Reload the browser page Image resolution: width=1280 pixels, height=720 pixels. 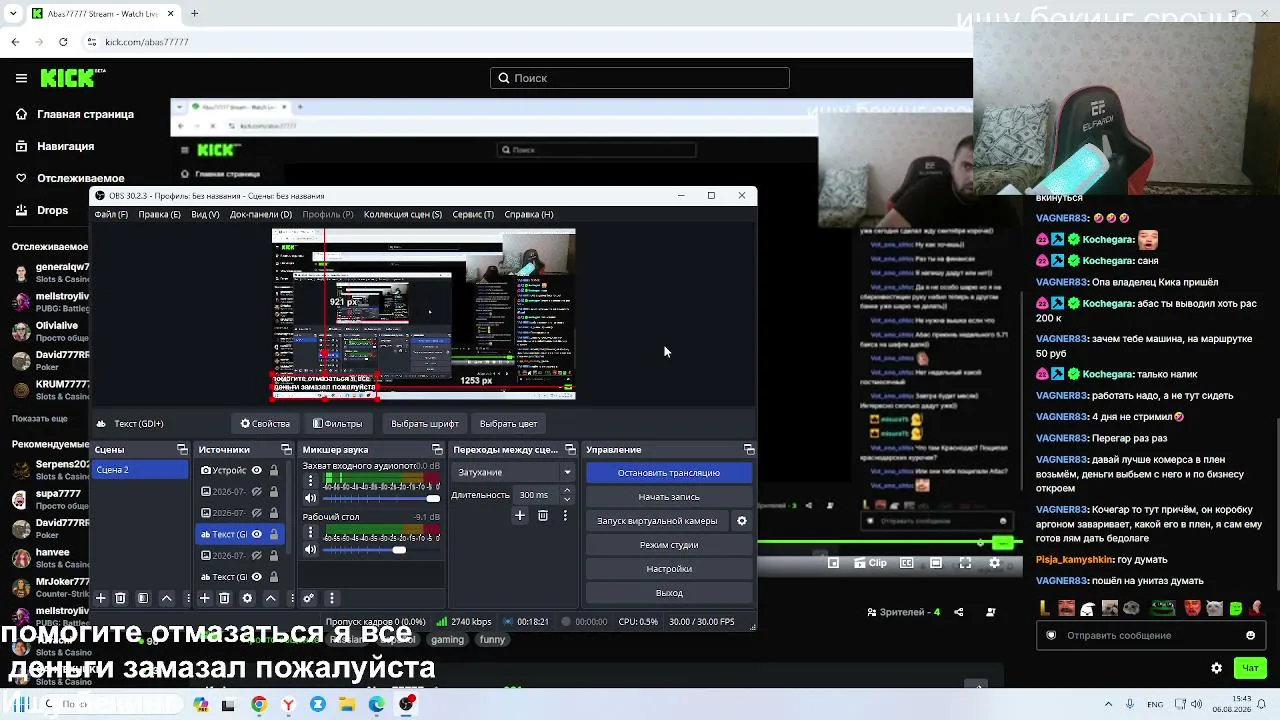tap(63, 42)
